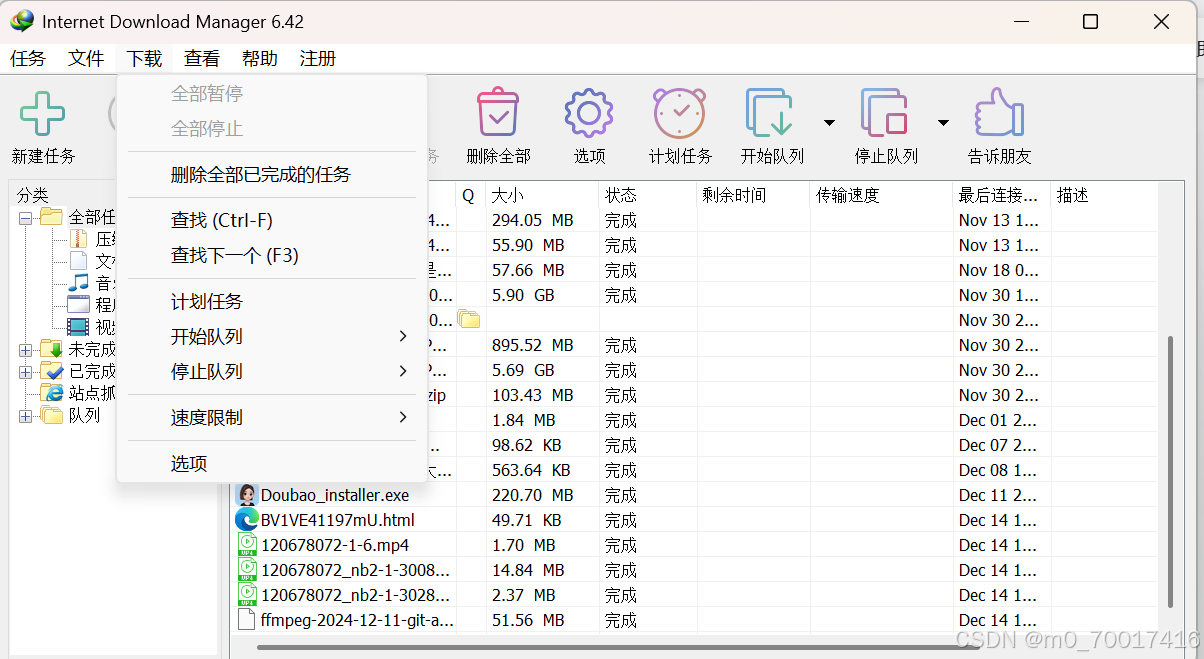Viewport: 1204px width, 659px height.
Task: Expand the Finished (已完成) tree node
Action: pos(25,371)
